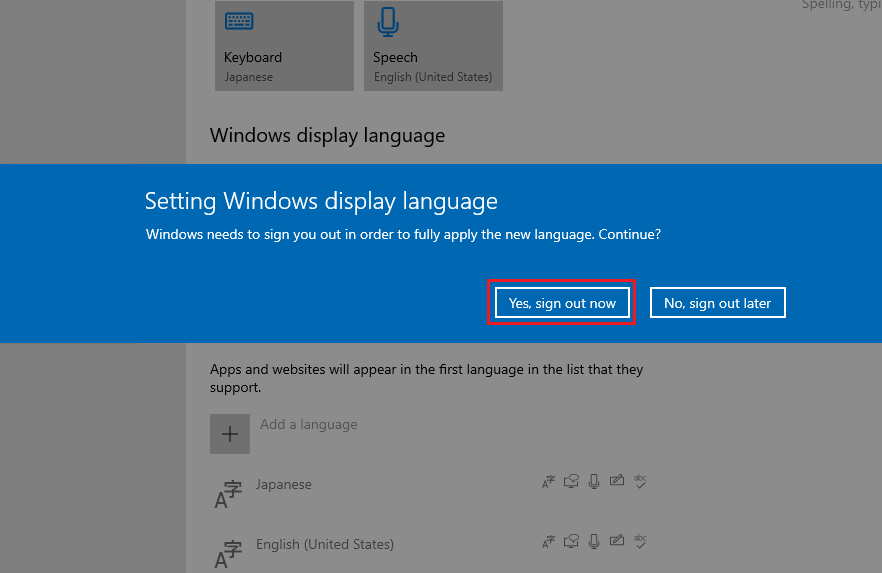Click the Windows display language heading
Viewport: 882px width, 573px height.
click(327, 136)
